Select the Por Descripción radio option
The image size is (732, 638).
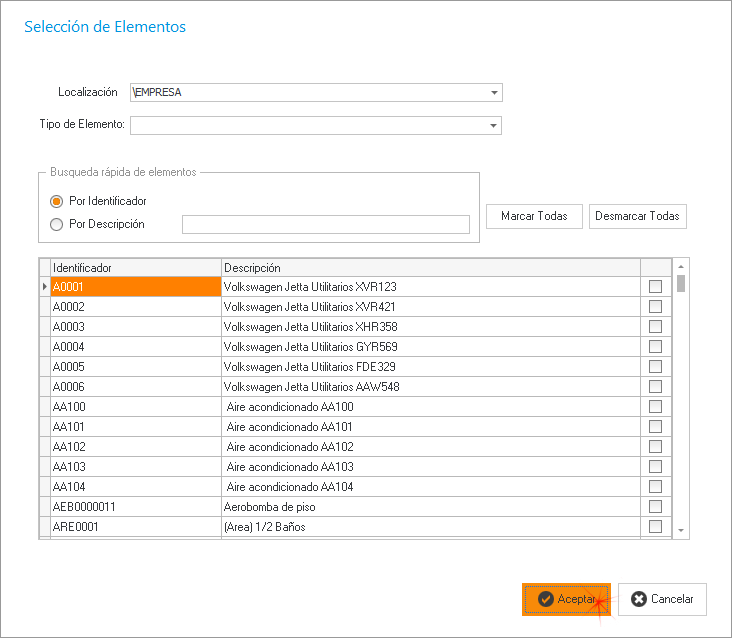pos(57,224)
